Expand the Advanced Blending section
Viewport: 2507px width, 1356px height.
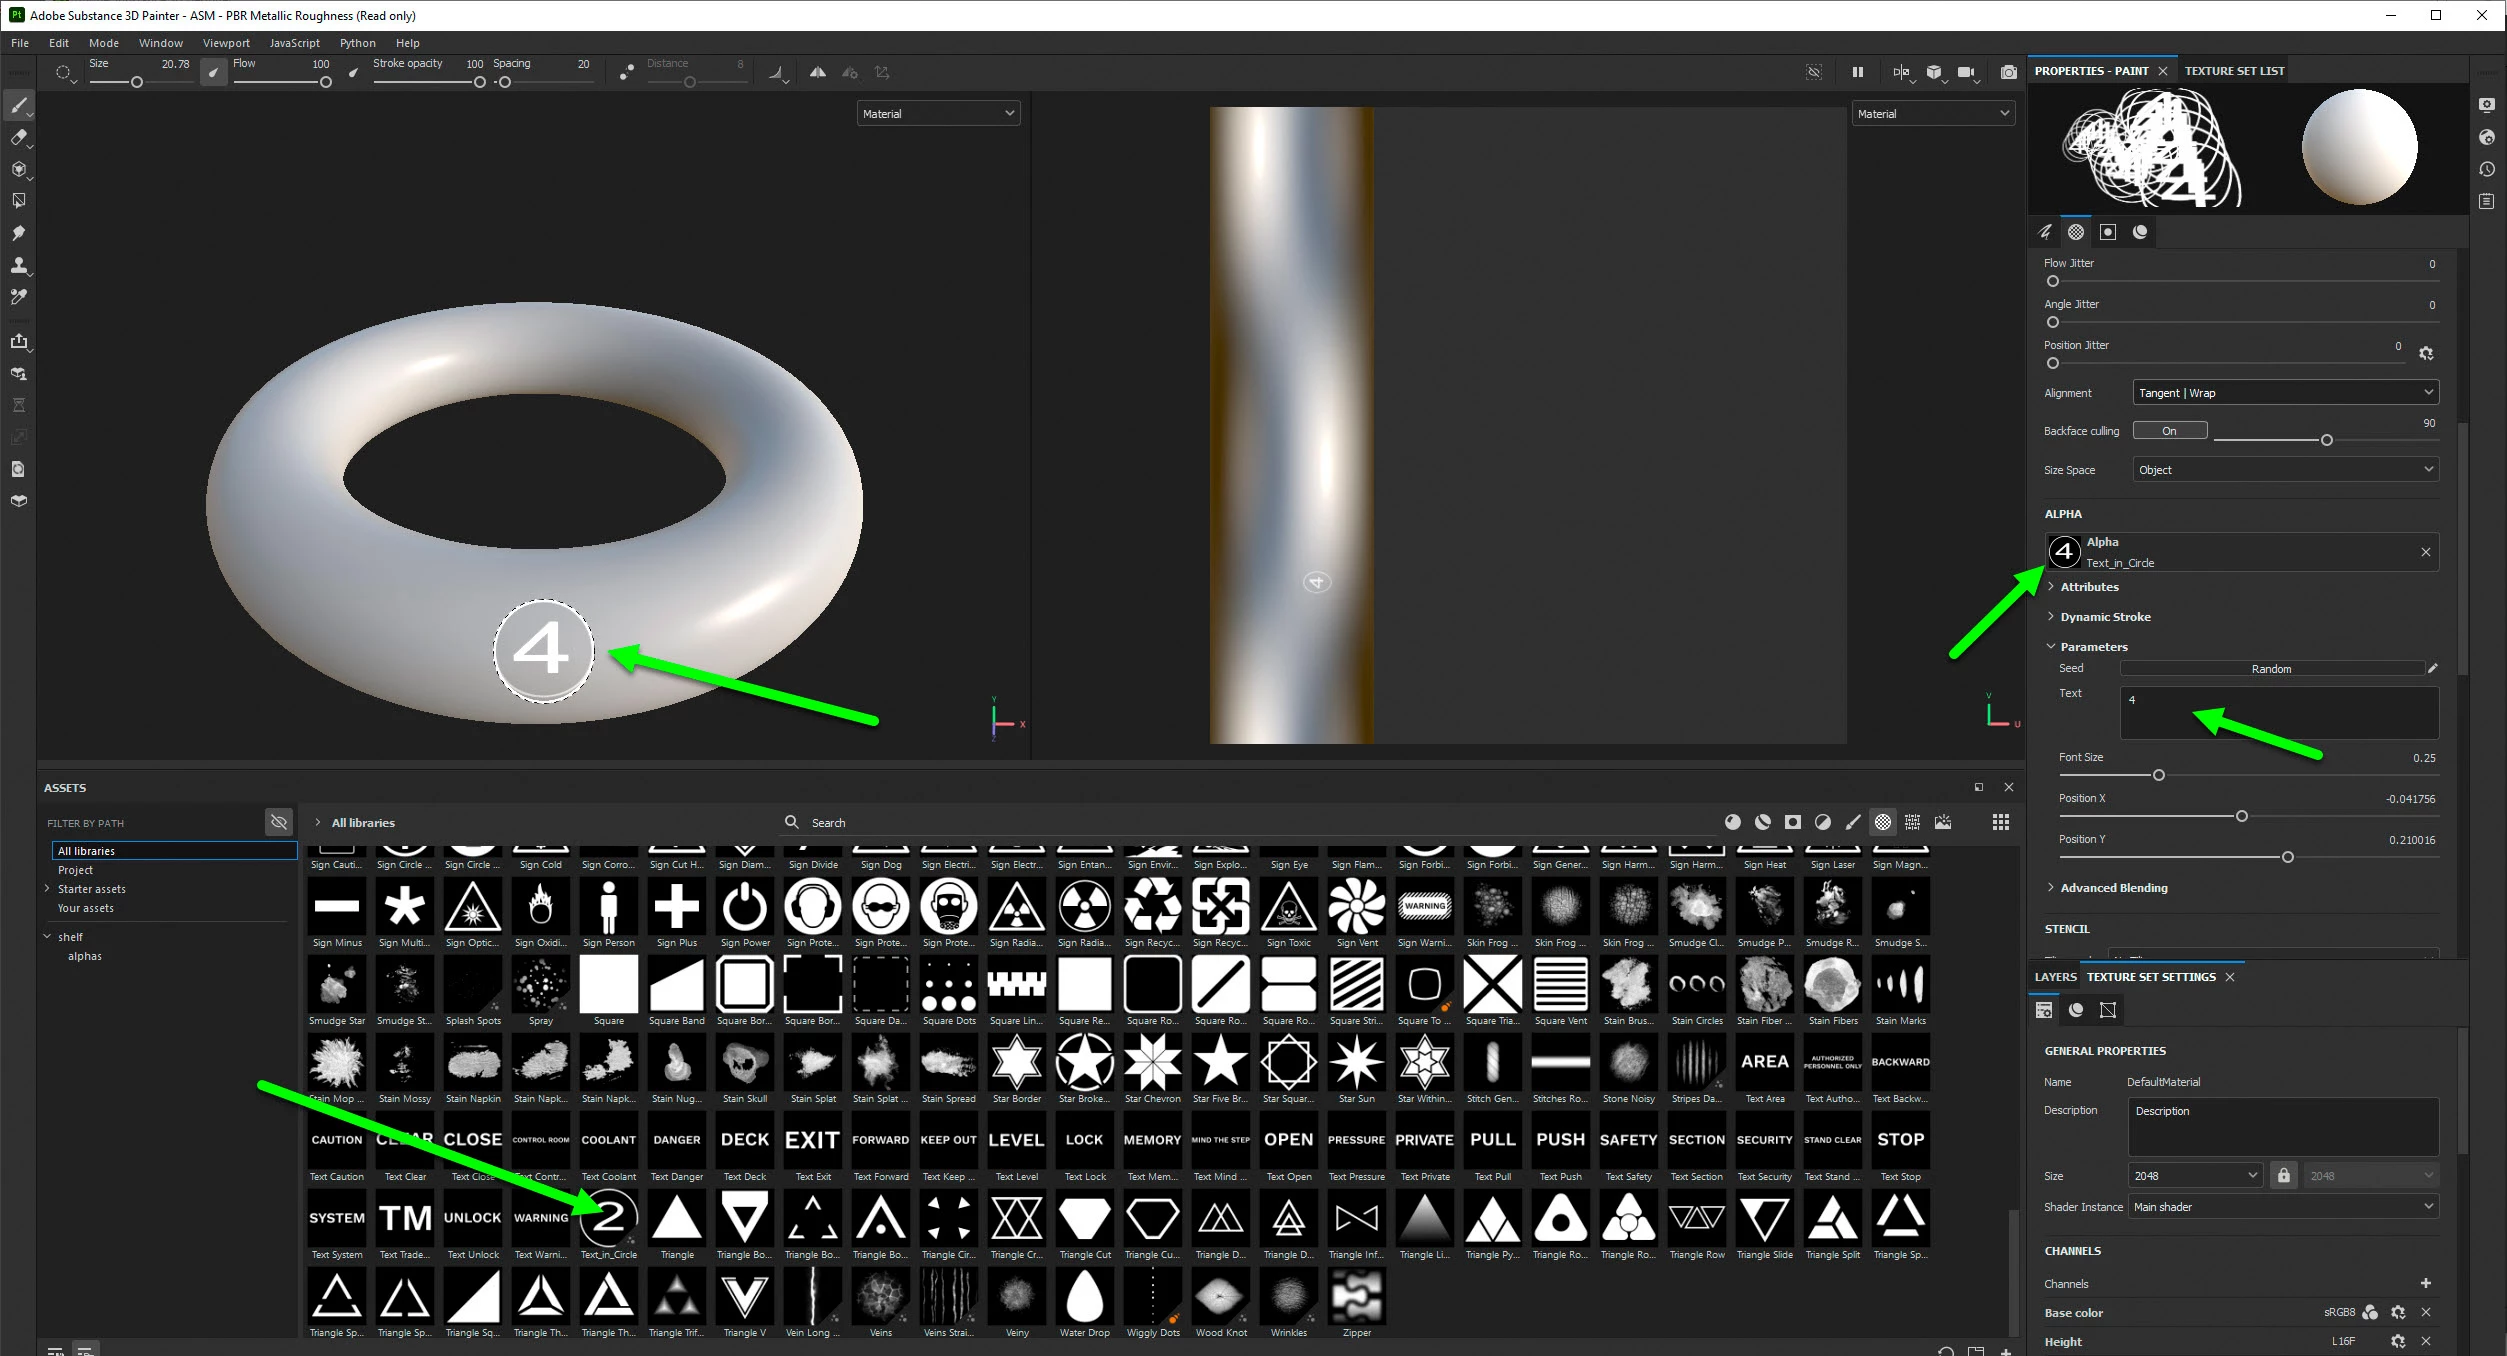[x=2113, y=888]
